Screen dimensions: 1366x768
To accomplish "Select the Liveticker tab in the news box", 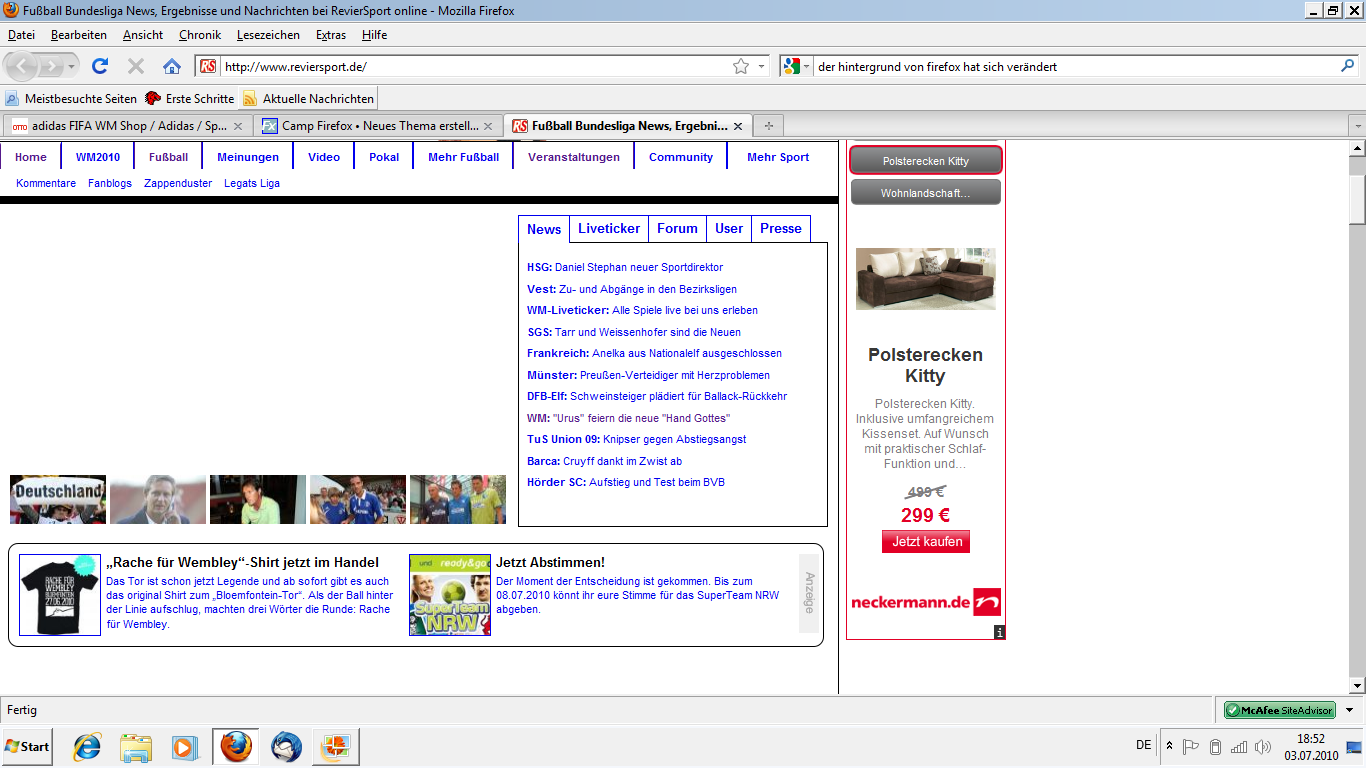I will coord(609,229).
